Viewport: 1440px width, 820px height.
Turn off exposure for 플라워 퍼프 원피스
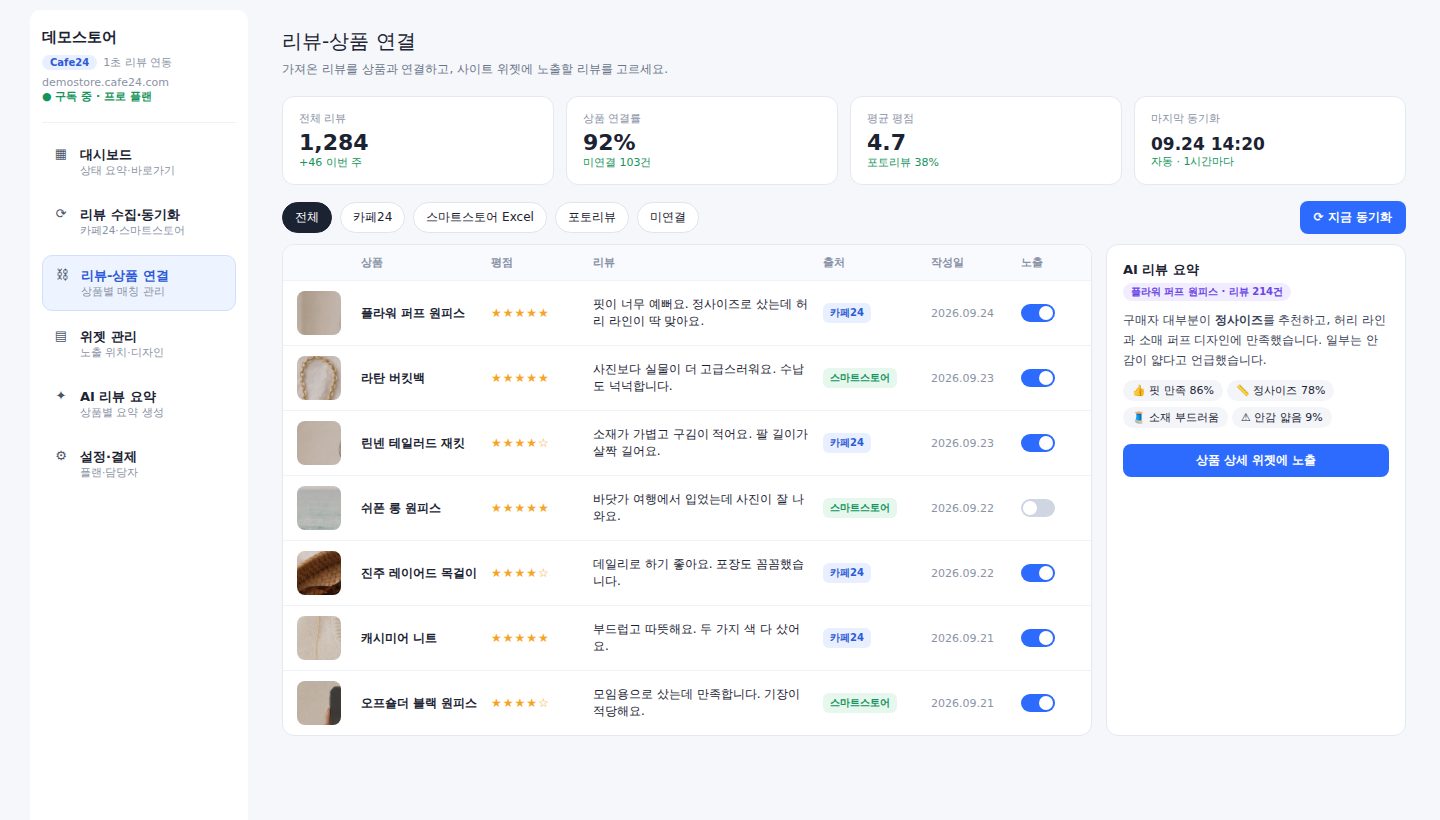[1038, 313]
